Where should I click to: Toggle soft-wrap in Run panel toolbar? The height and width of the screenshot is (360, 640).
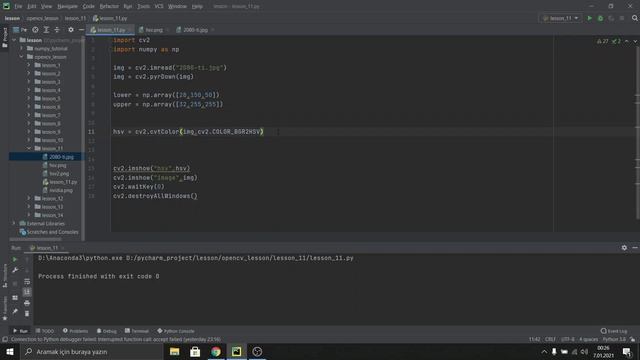[x=27, y=282]
